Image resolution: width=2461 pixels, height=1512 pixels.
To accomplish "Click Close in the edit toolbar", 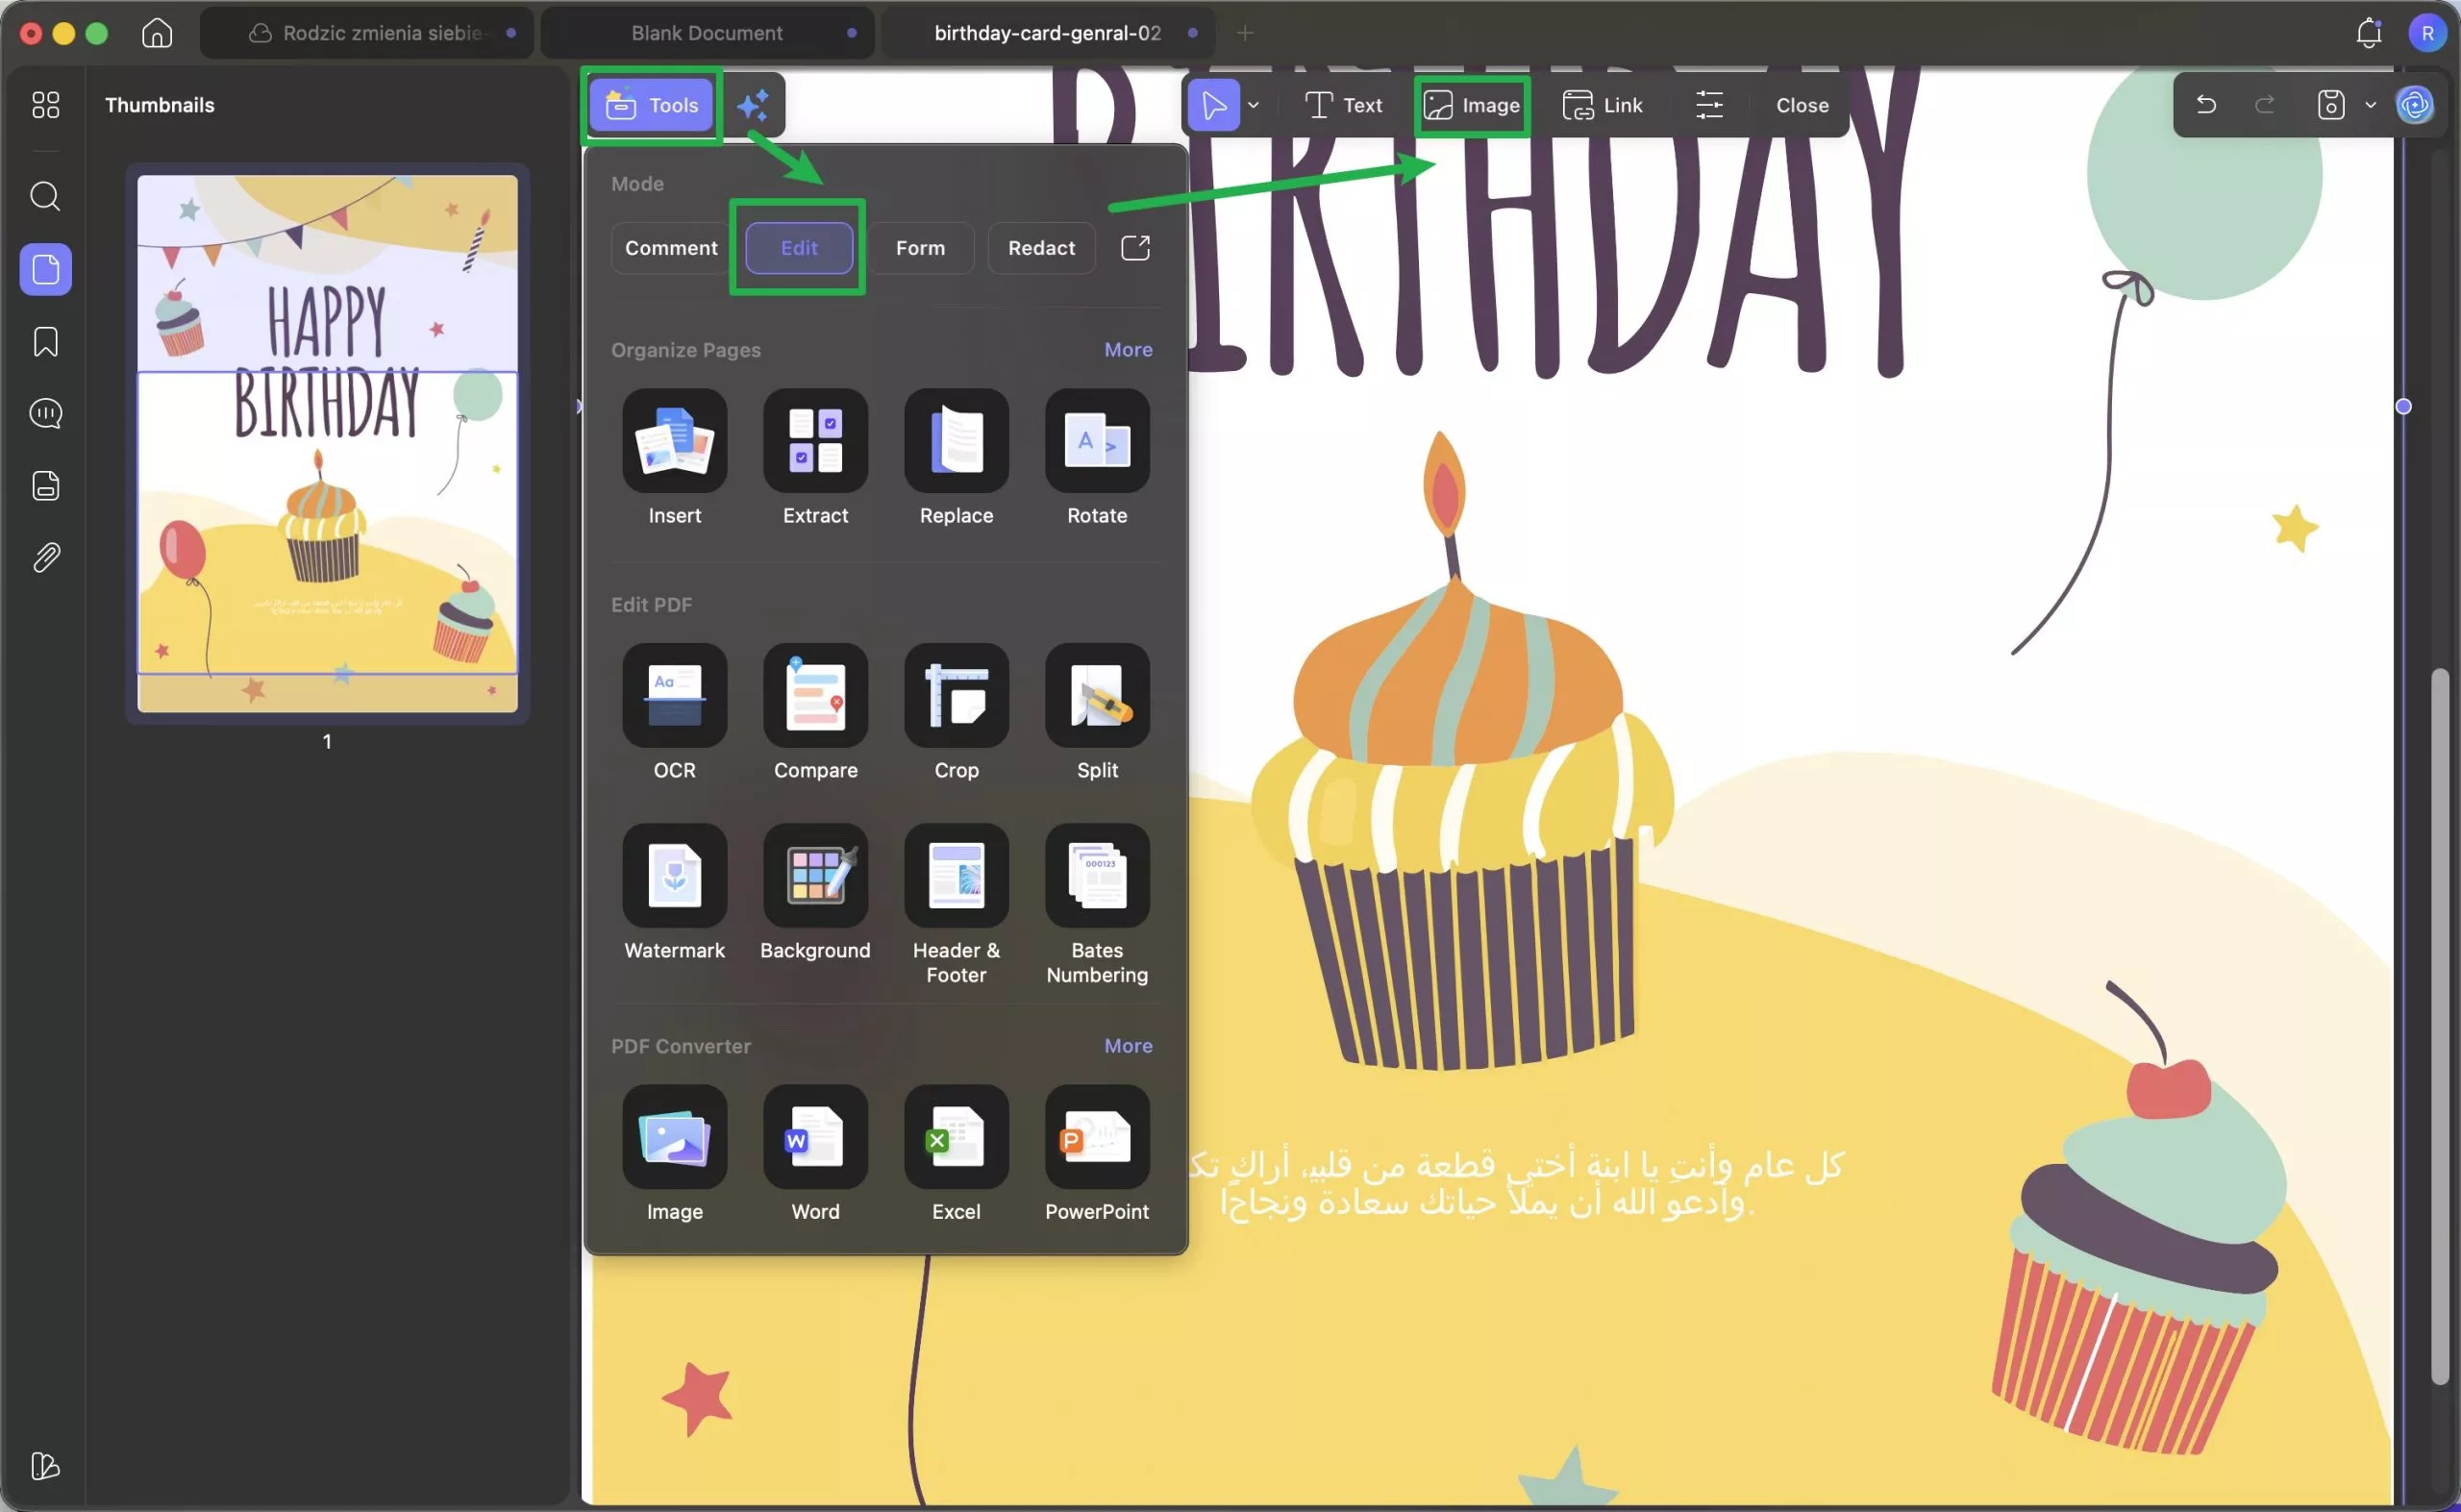I will point(1801,105).
